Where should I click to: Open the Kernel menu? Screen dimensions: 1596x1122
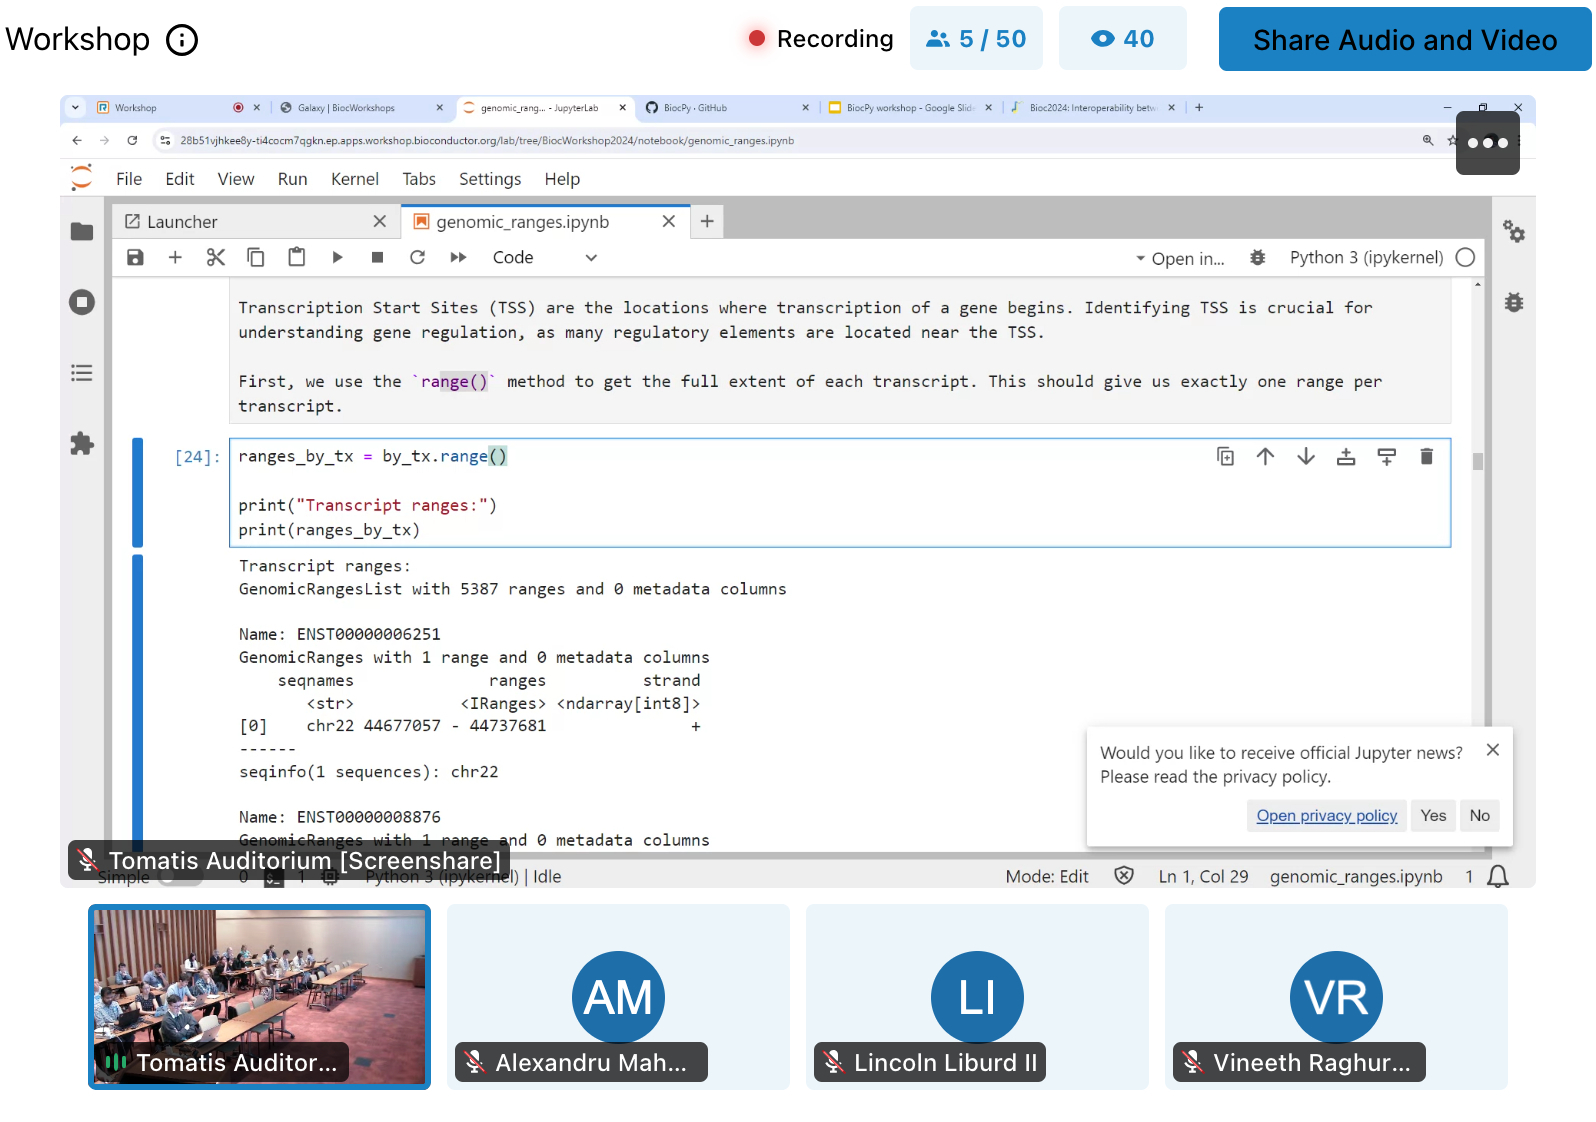(354, 179)
